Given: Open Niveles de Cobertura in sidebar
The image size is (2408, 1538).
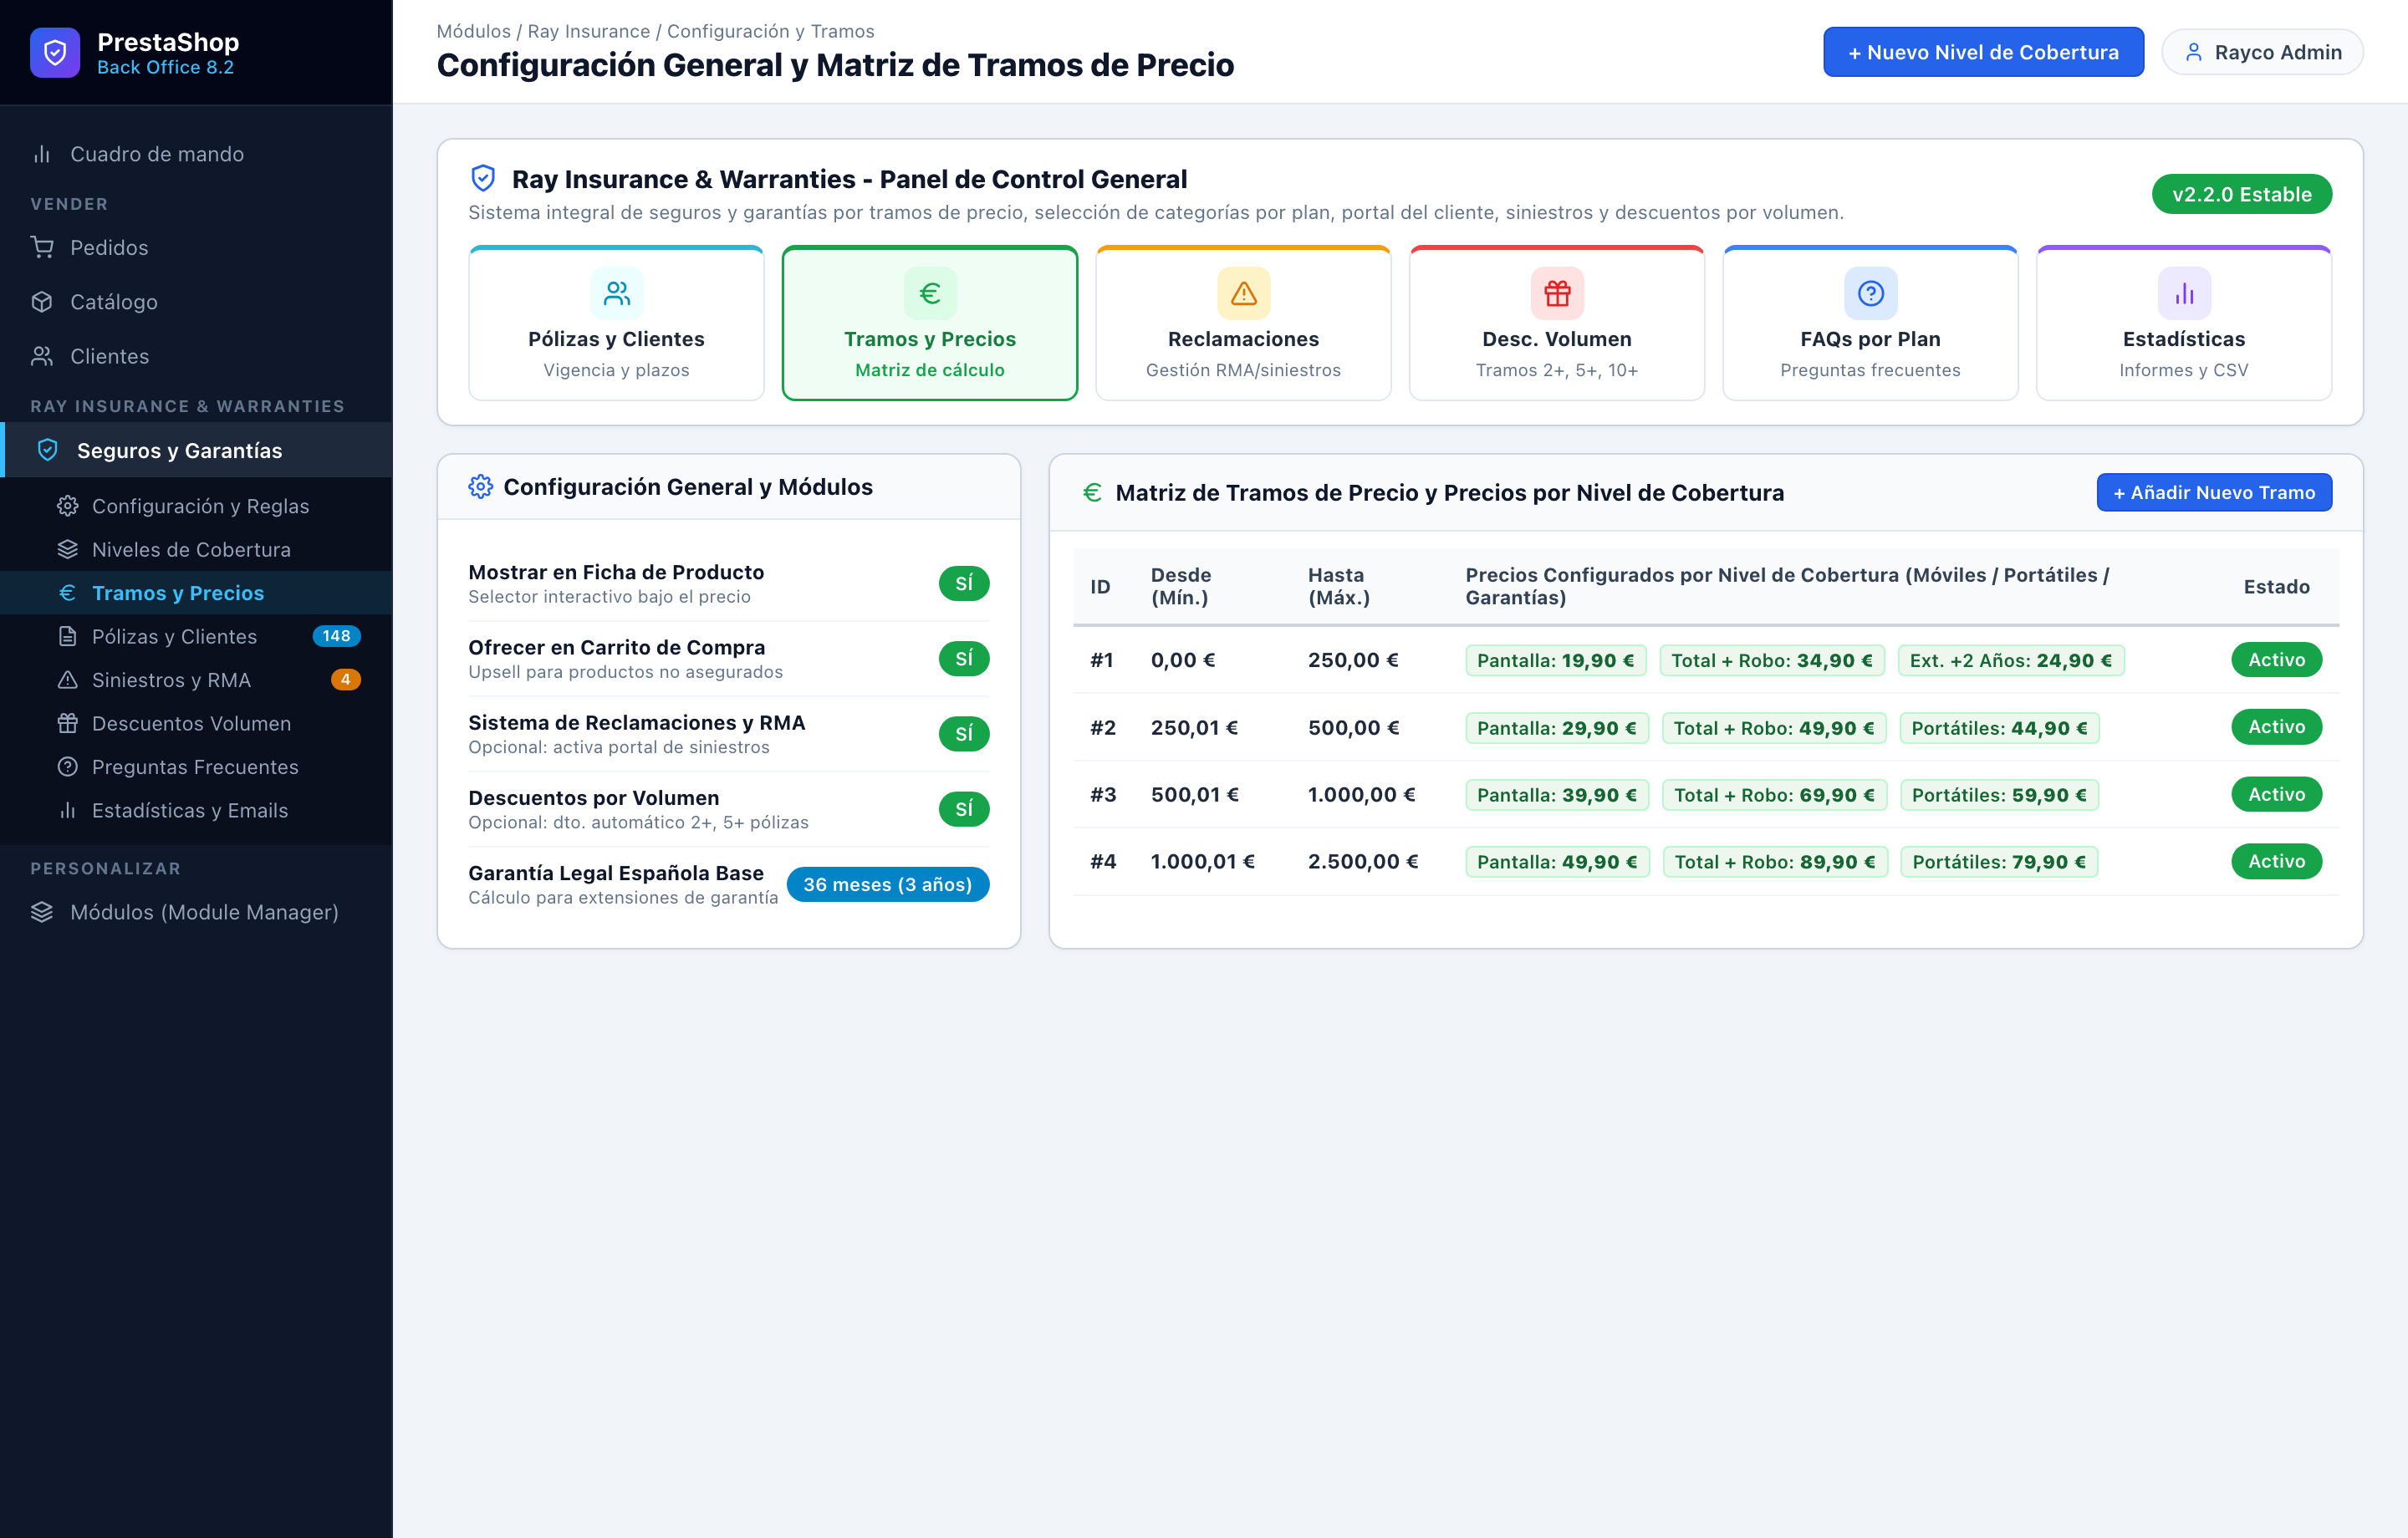Looking at the screenshot, I should click(196, 550).
